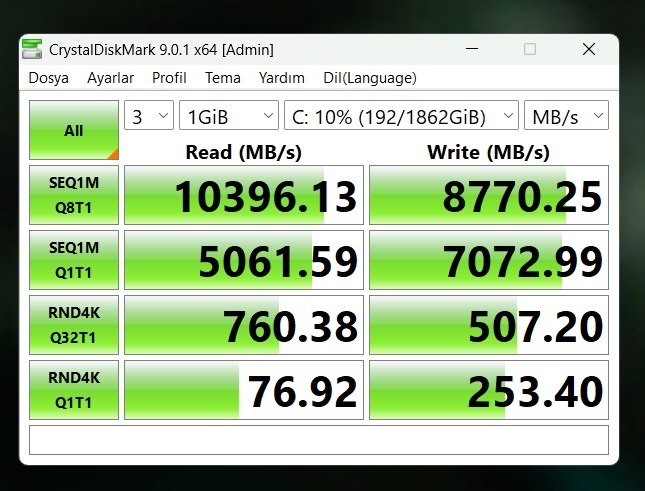Open the Dil(Language) menu

(x=370, y=78)
